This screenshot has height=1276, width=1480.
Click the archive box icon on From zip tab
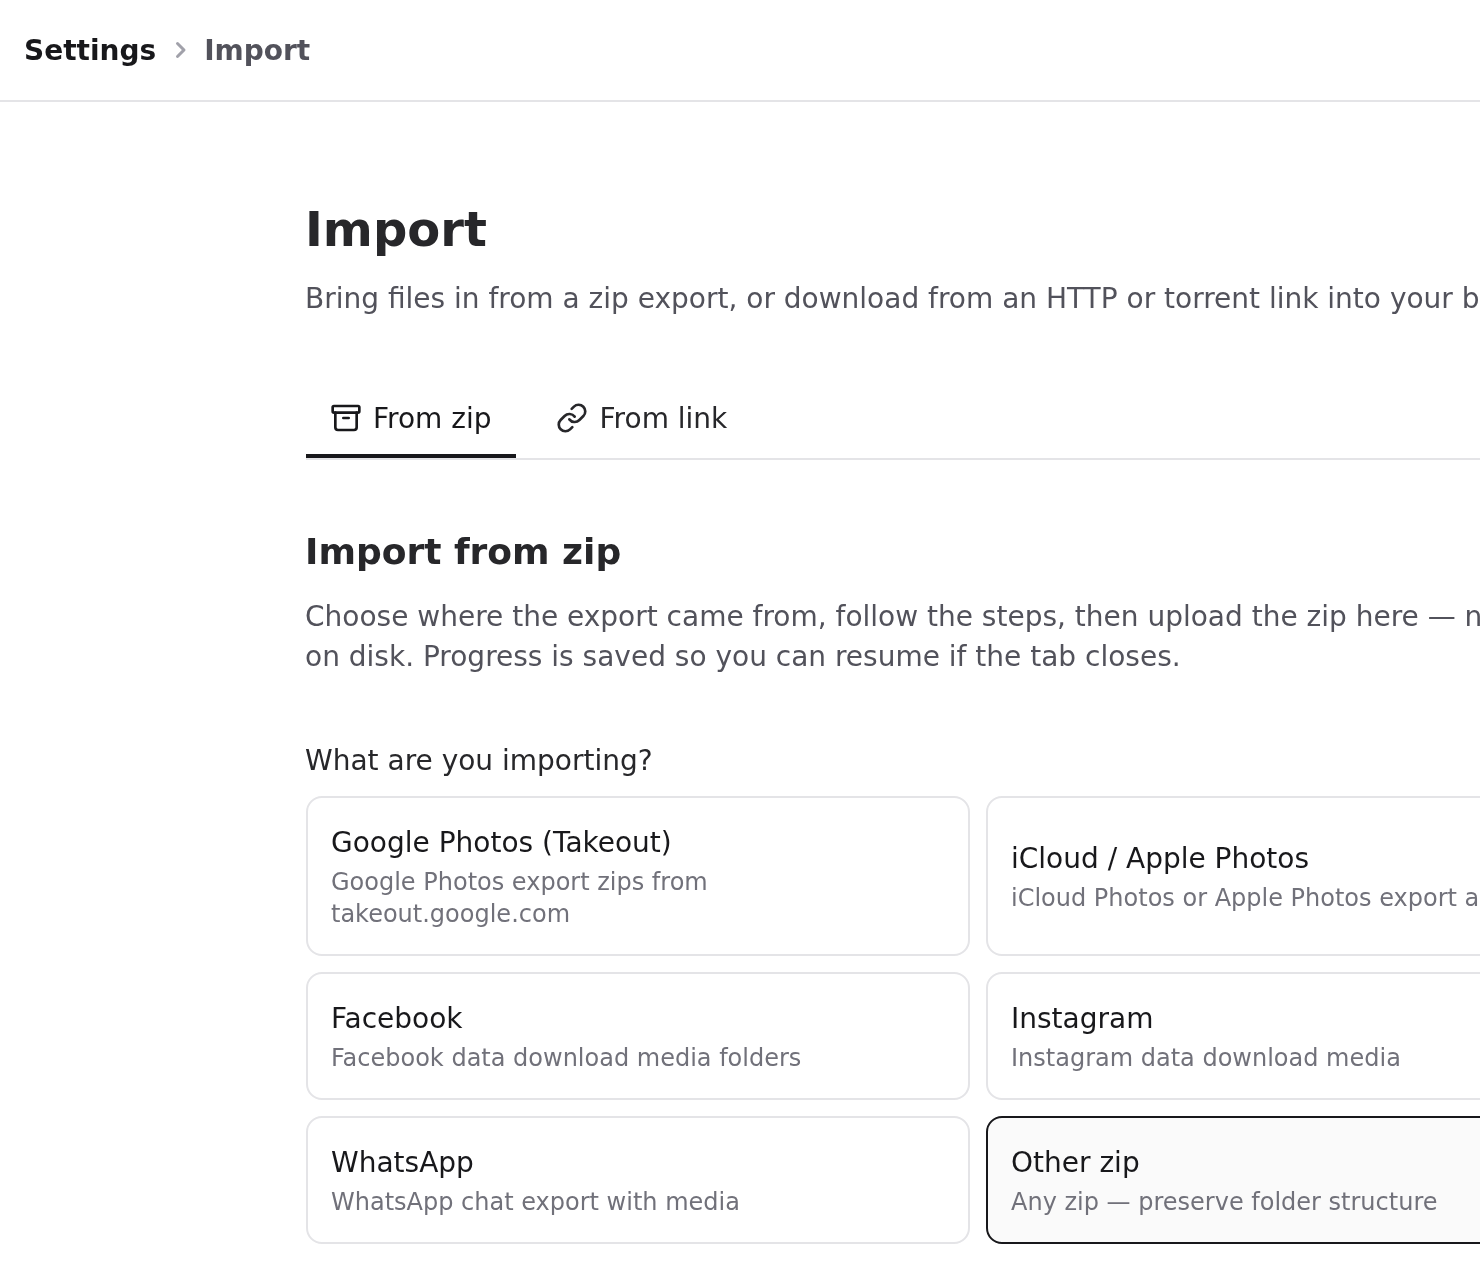(346, 418)
